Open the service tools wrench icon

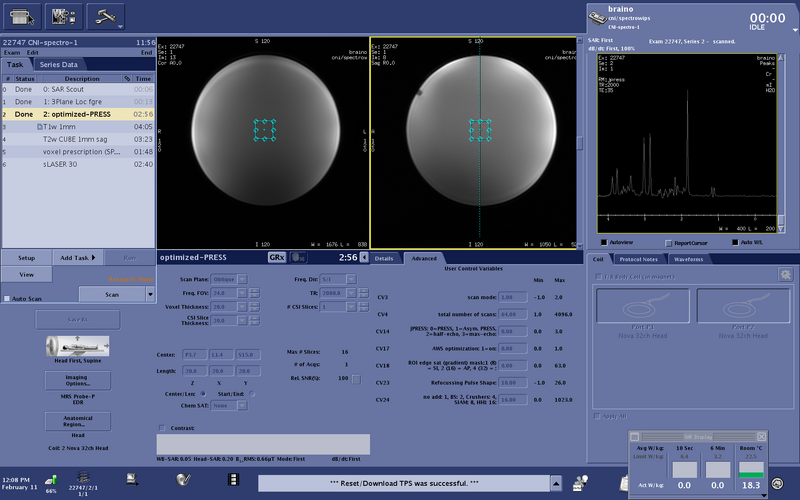[x=106, y=17]
